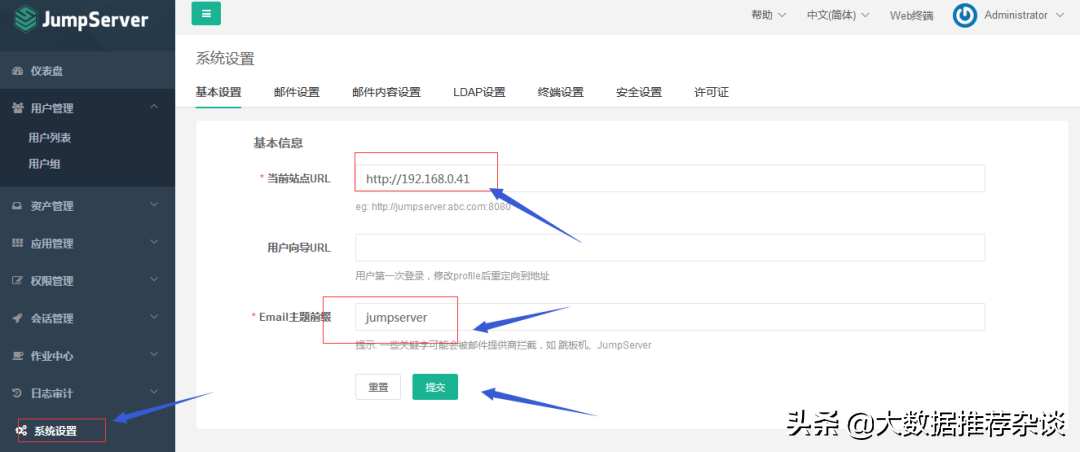Click the 重置 reset button
This screenshot has height=452, width=1080.
coord(378,387)
